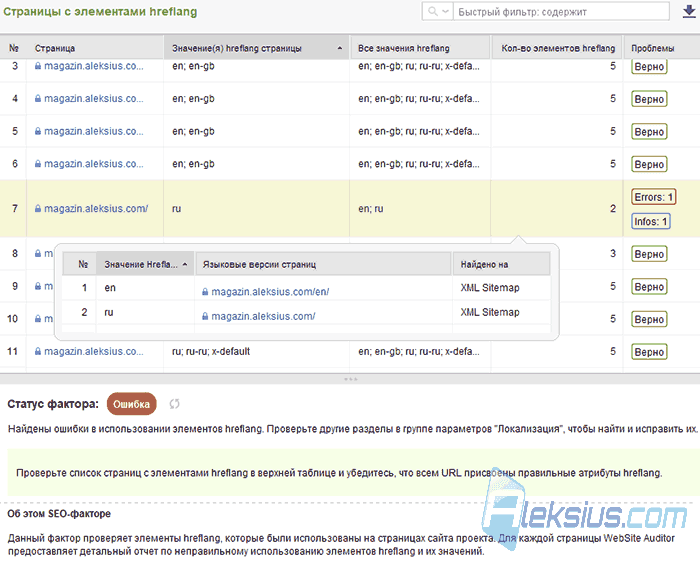Click the panel splitter handle dots
The height and width of the screenshot is (562, 700).
click(x=350, y=379)
